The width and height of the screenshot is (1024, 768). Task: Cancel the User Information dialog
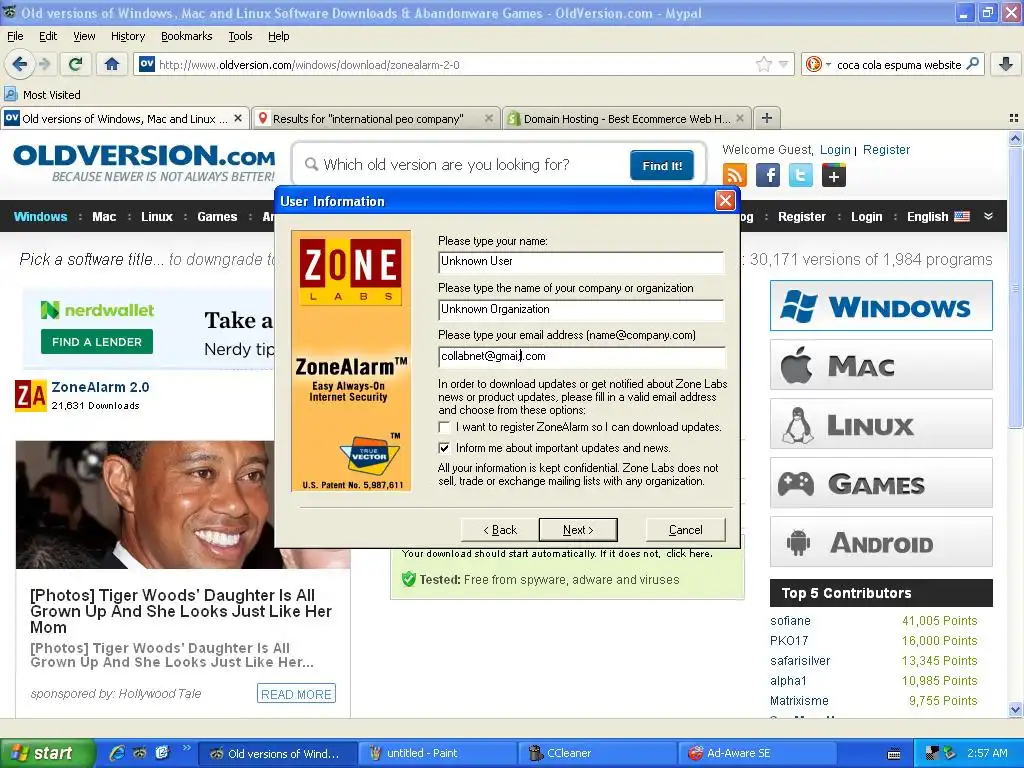(686, 530)
